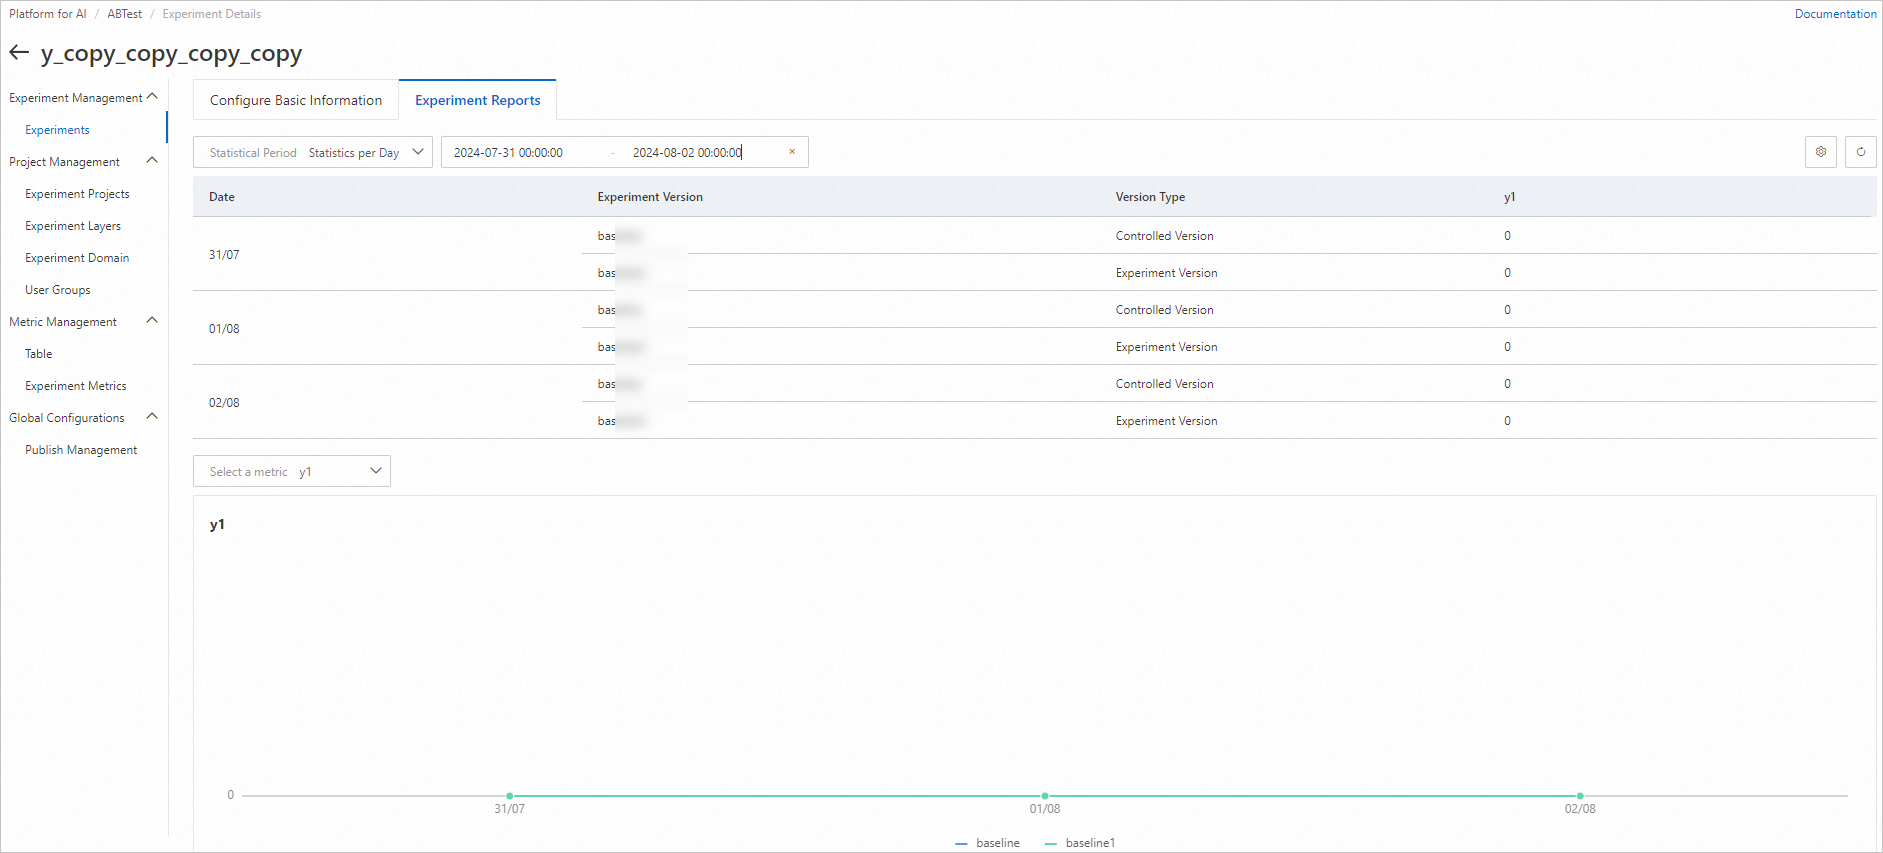Open the Documentation link
1883x853 pixels.
(1835, 14)
